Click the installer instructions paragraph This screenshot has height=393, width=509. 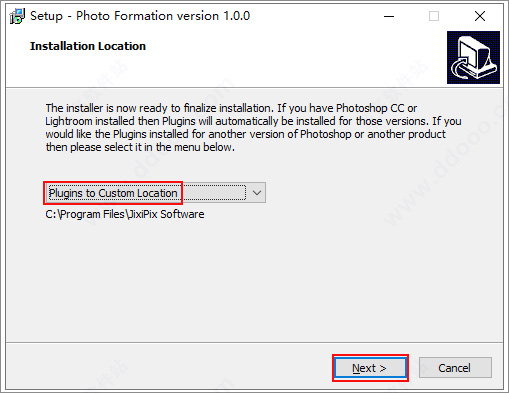point(253,128)
